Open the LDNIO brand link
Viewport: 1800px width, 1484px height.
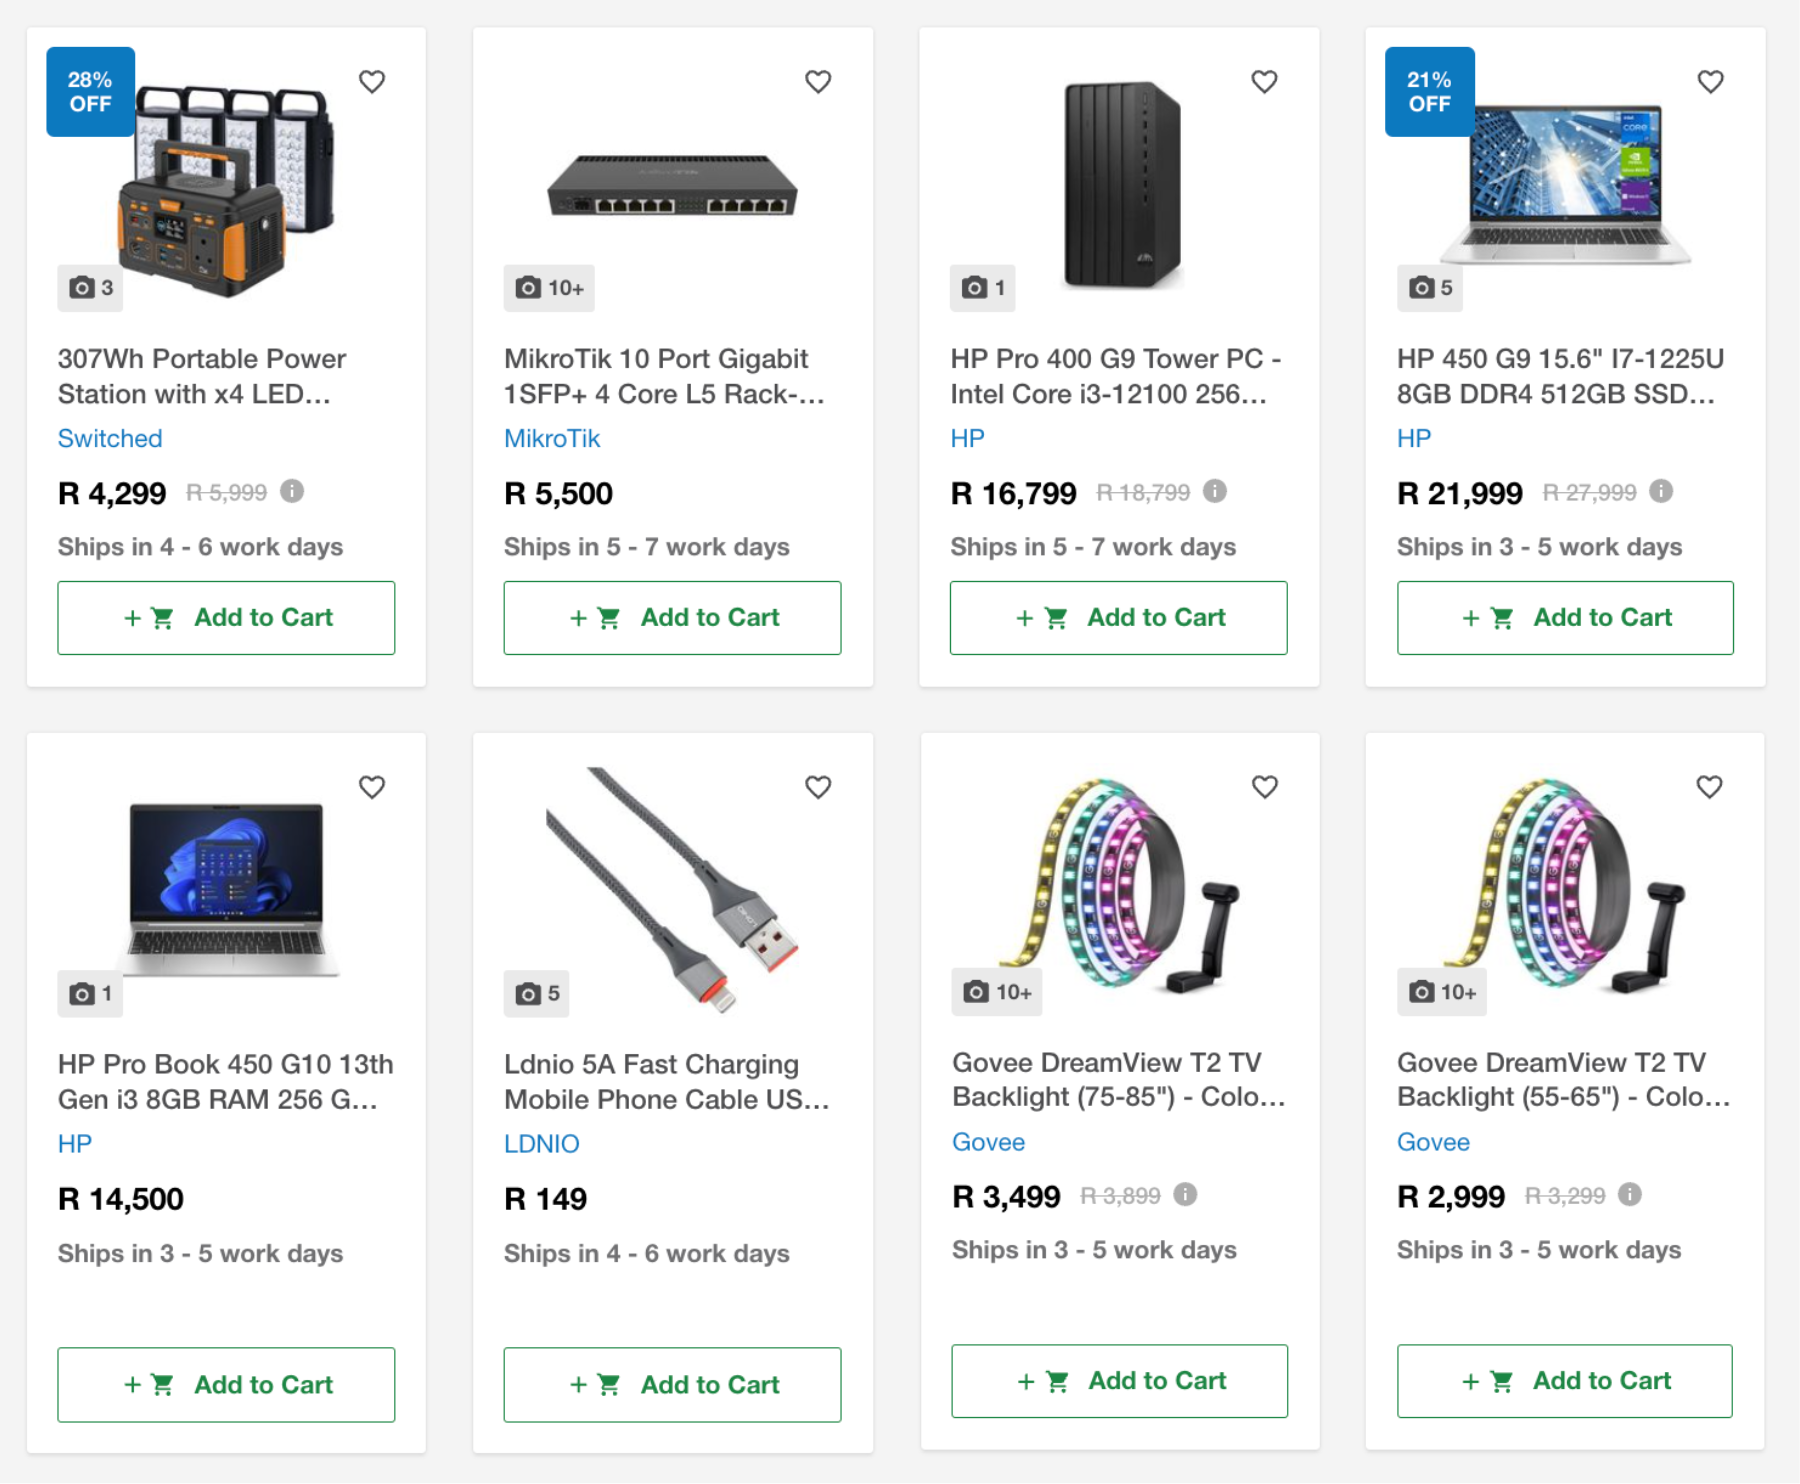point(541,1143)
